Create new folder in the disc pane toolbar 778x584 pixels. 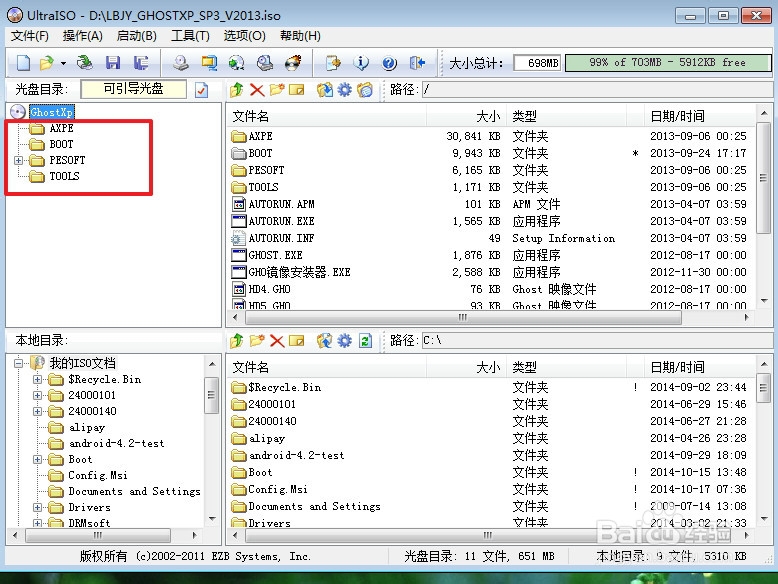click(x=277, y=90)
